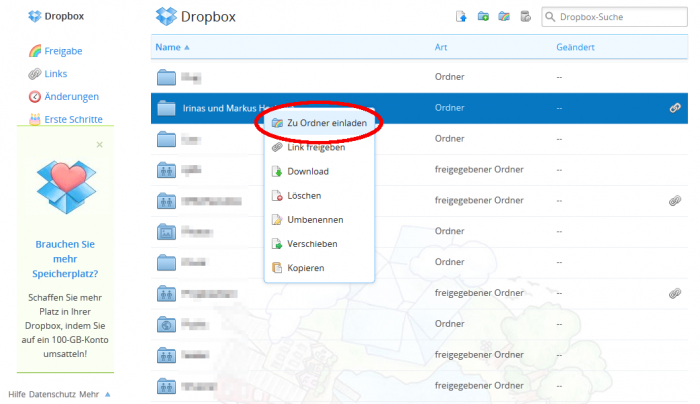
Task: Click the new folder toolbar icon
Action: (x=483, y=17)
